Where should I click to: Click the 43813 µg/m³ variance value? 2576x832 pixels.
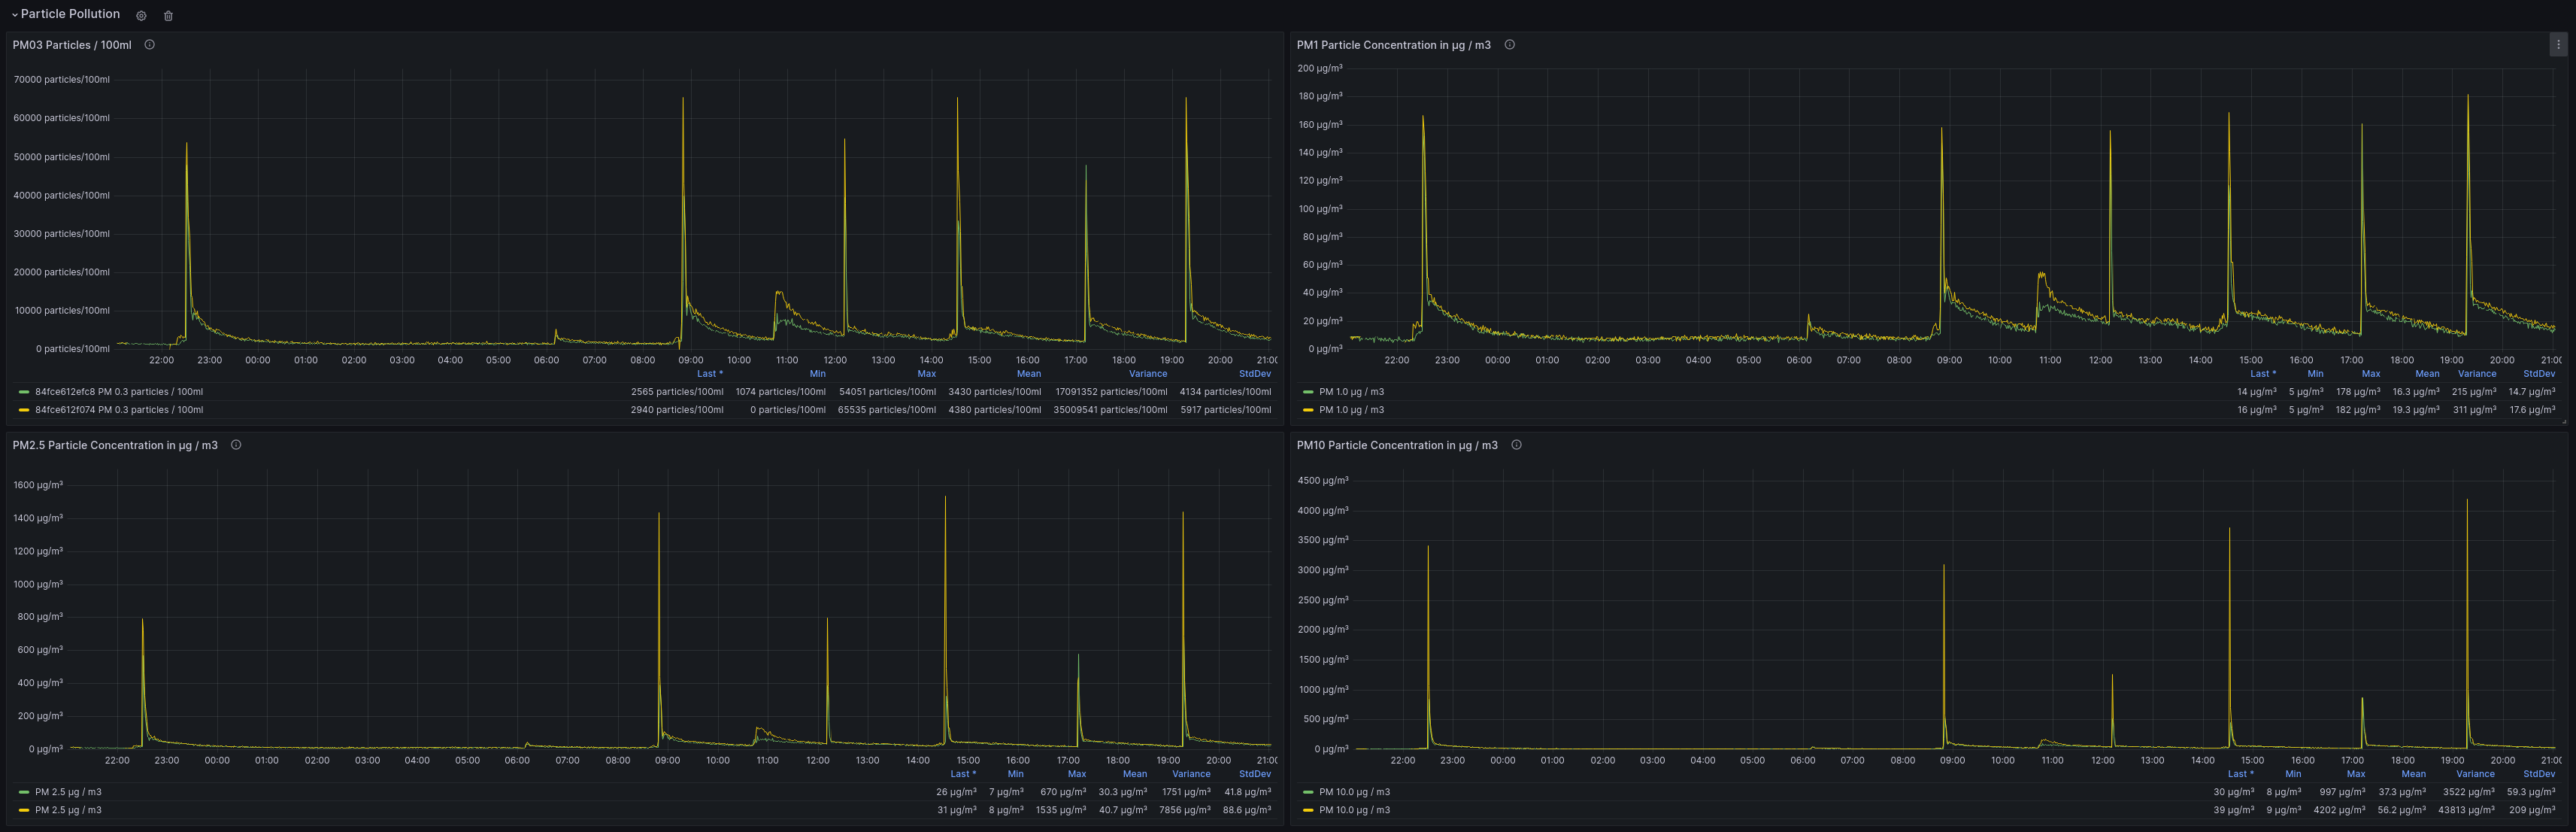2467,810
